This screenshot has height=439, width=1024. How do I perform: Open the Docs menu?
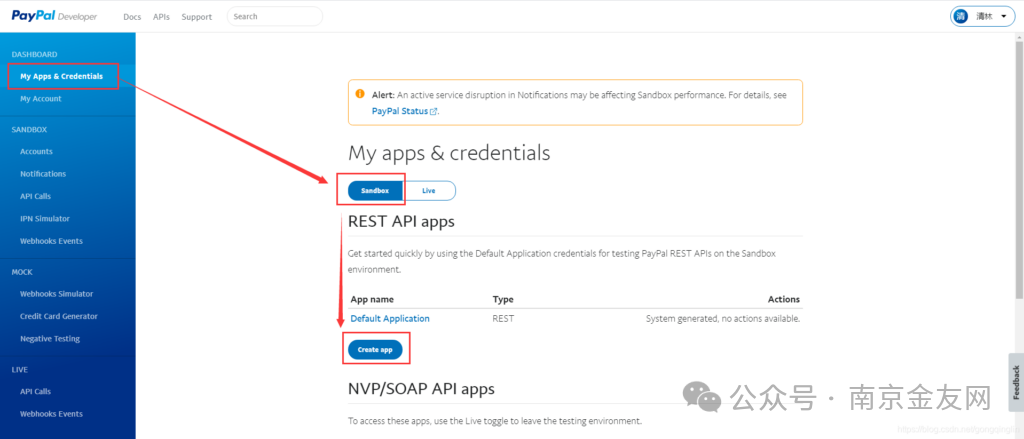(x=132, y=17)
